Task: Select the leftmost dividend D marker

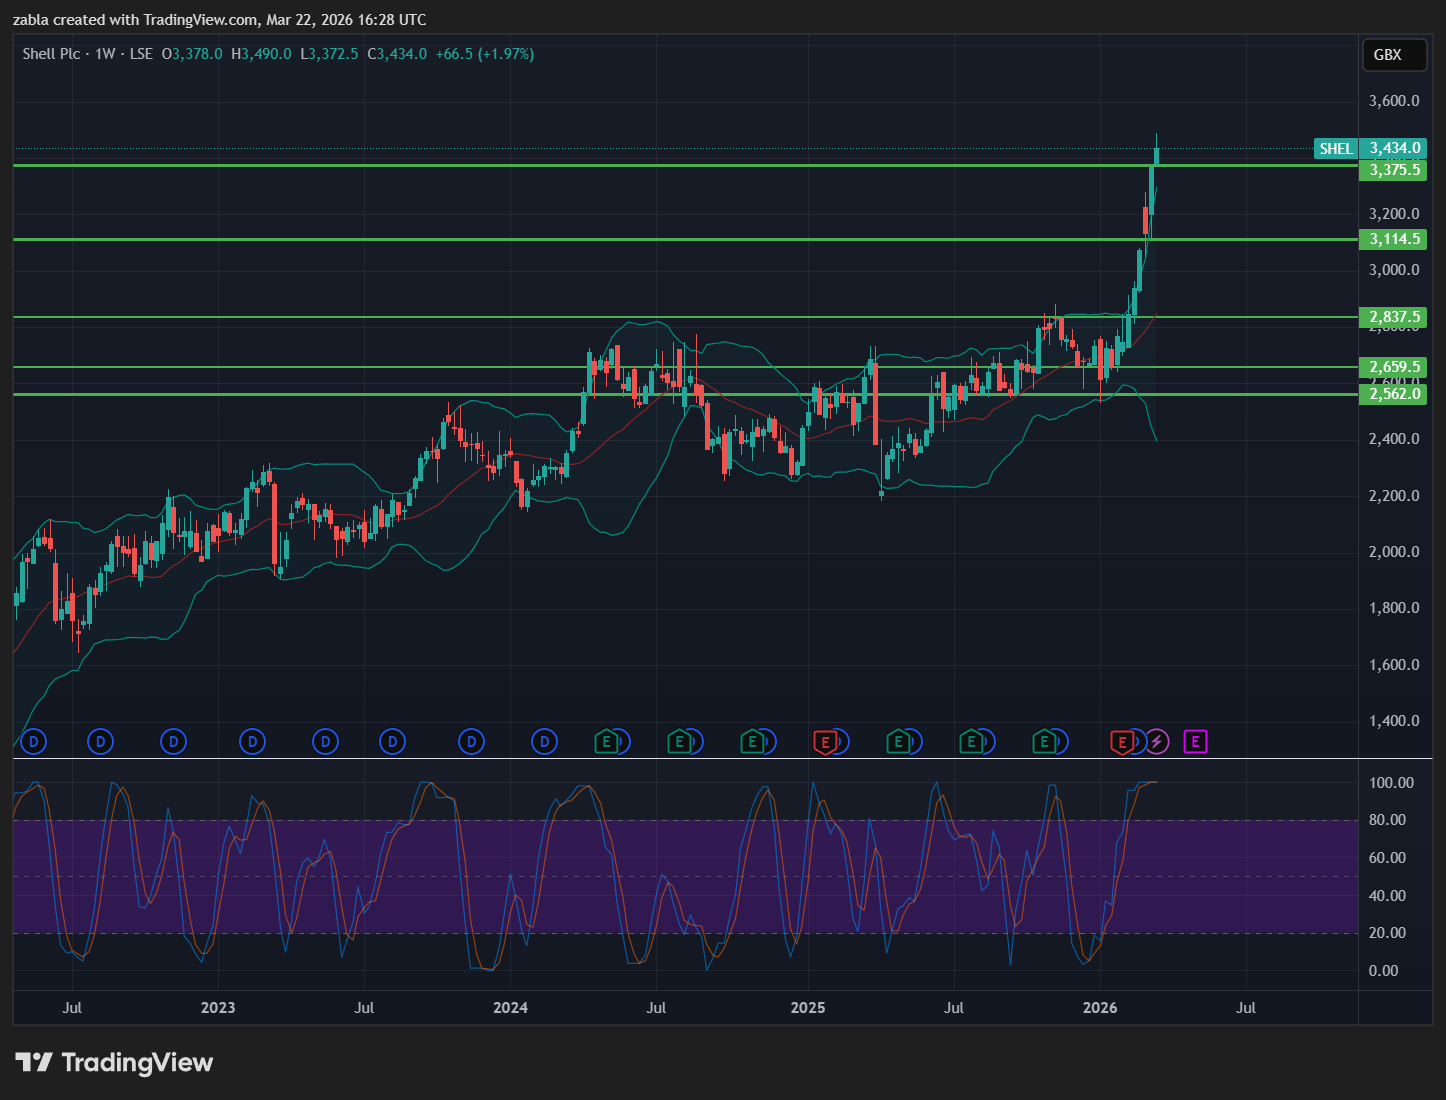Action: coord(34,742)
